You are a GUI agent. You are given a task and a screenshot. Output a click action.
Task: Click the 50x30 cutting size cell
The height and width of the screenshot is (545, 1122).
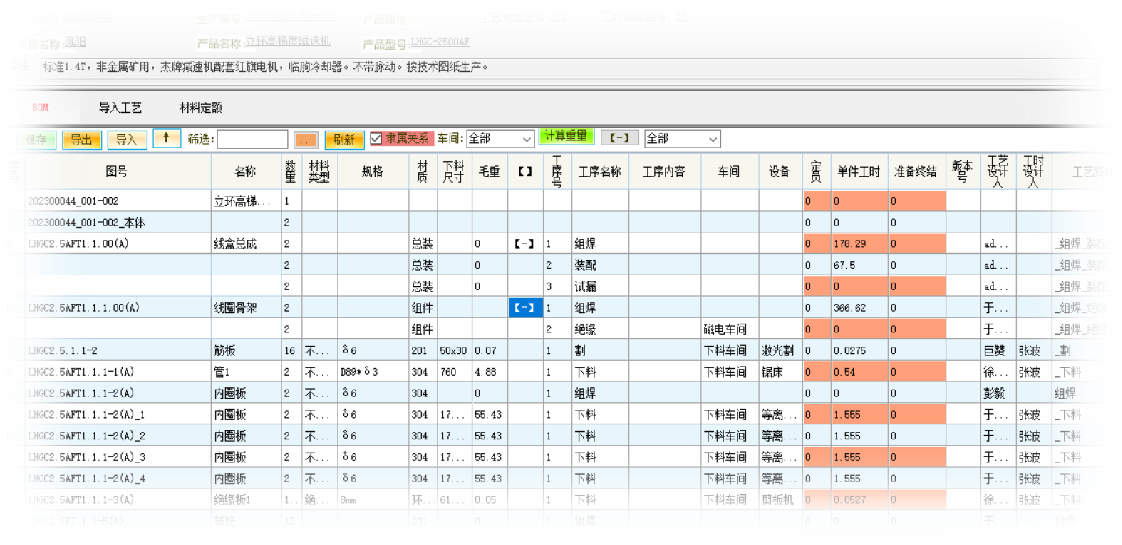click(454, 350)
